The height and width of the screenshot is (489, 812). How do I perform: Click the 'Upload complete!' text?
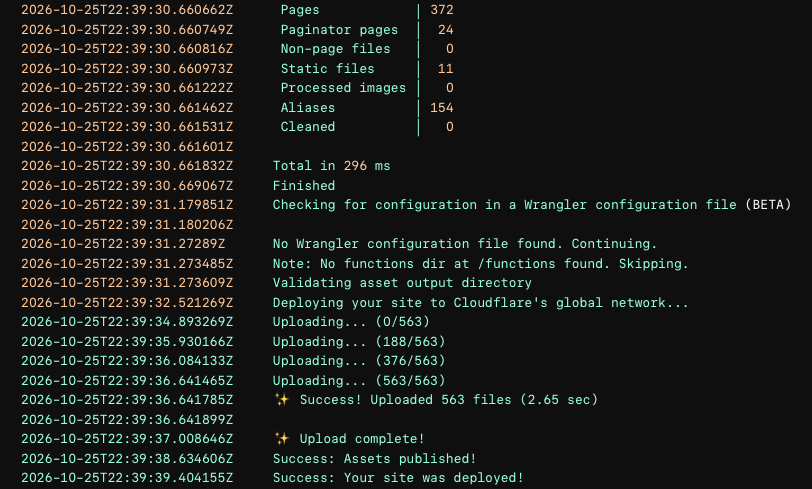tap(362, 439)
